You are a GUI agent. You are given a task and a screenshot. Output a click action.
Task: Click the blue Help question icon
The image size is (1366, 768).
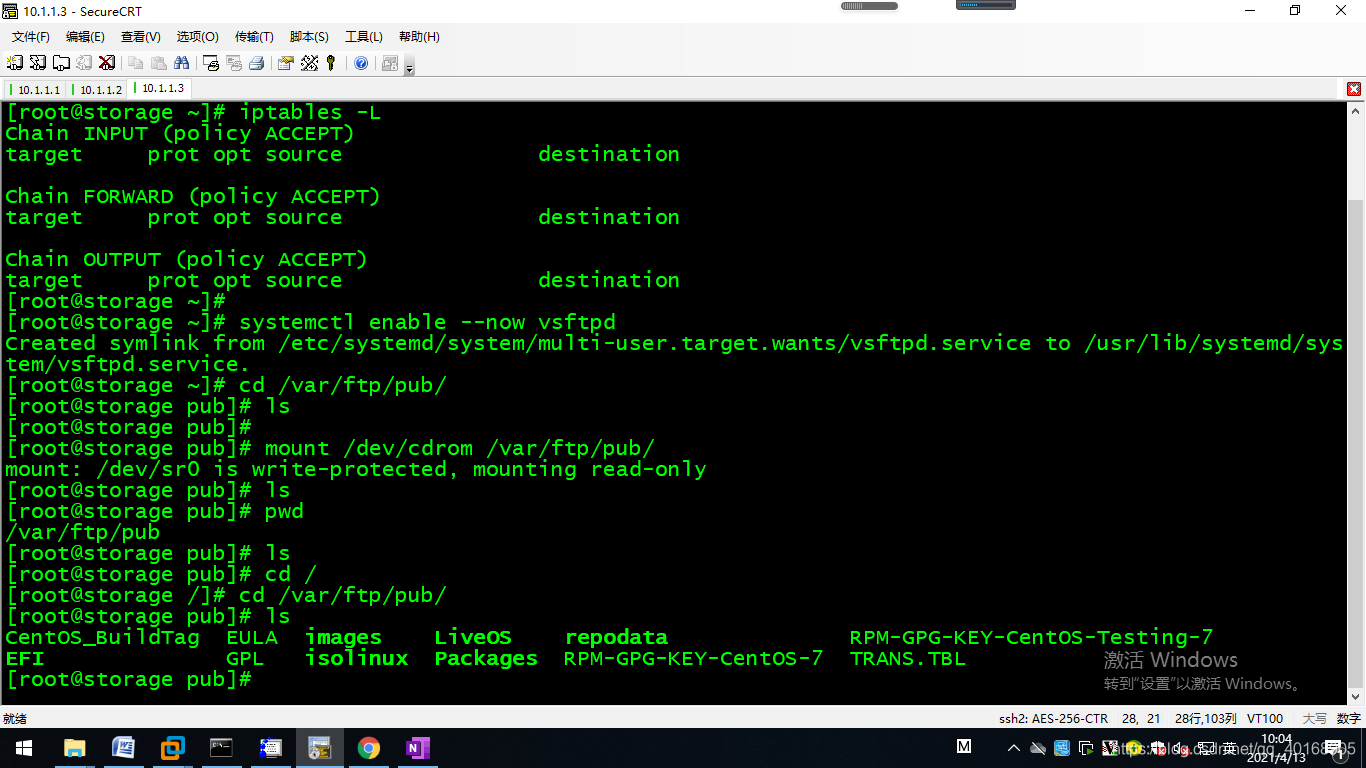[361, 63]
